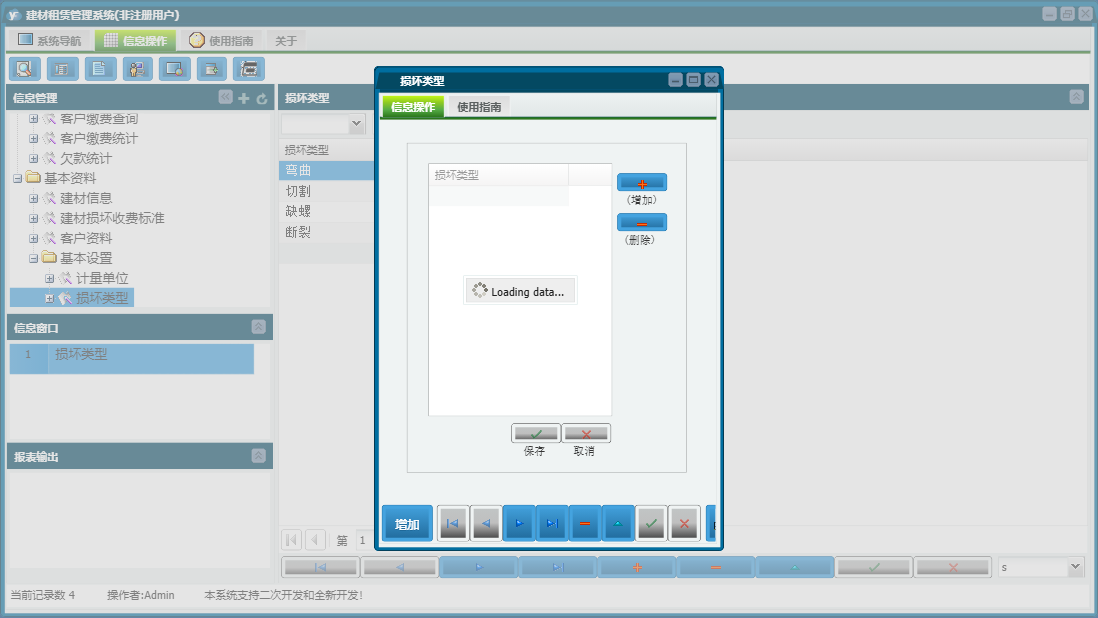The width and height of the screenshot is (1098, 618).
Task: Select 客户资料 in the tree
Action: (x=85, y=238)
